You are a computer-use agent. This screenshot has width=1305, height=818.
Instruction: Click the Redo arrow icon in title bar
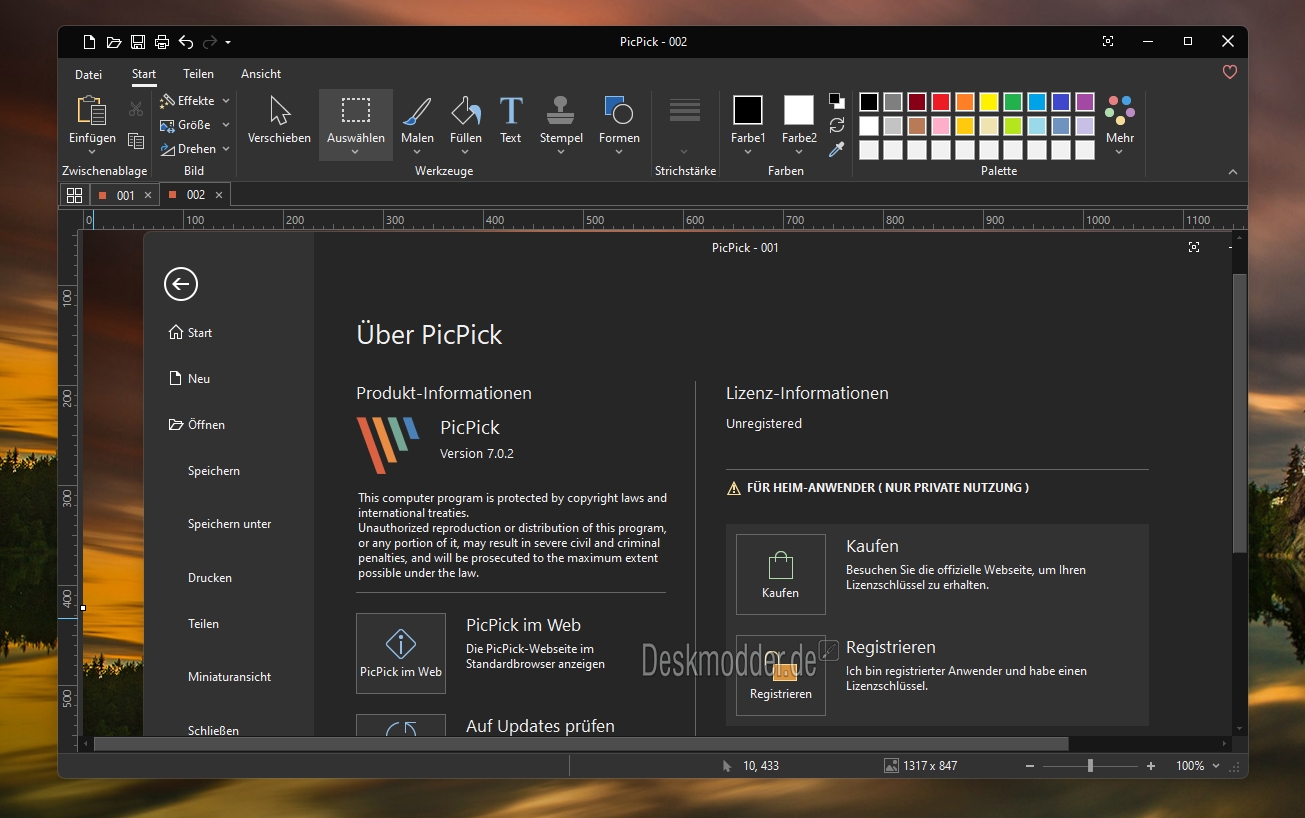point(210,42)
